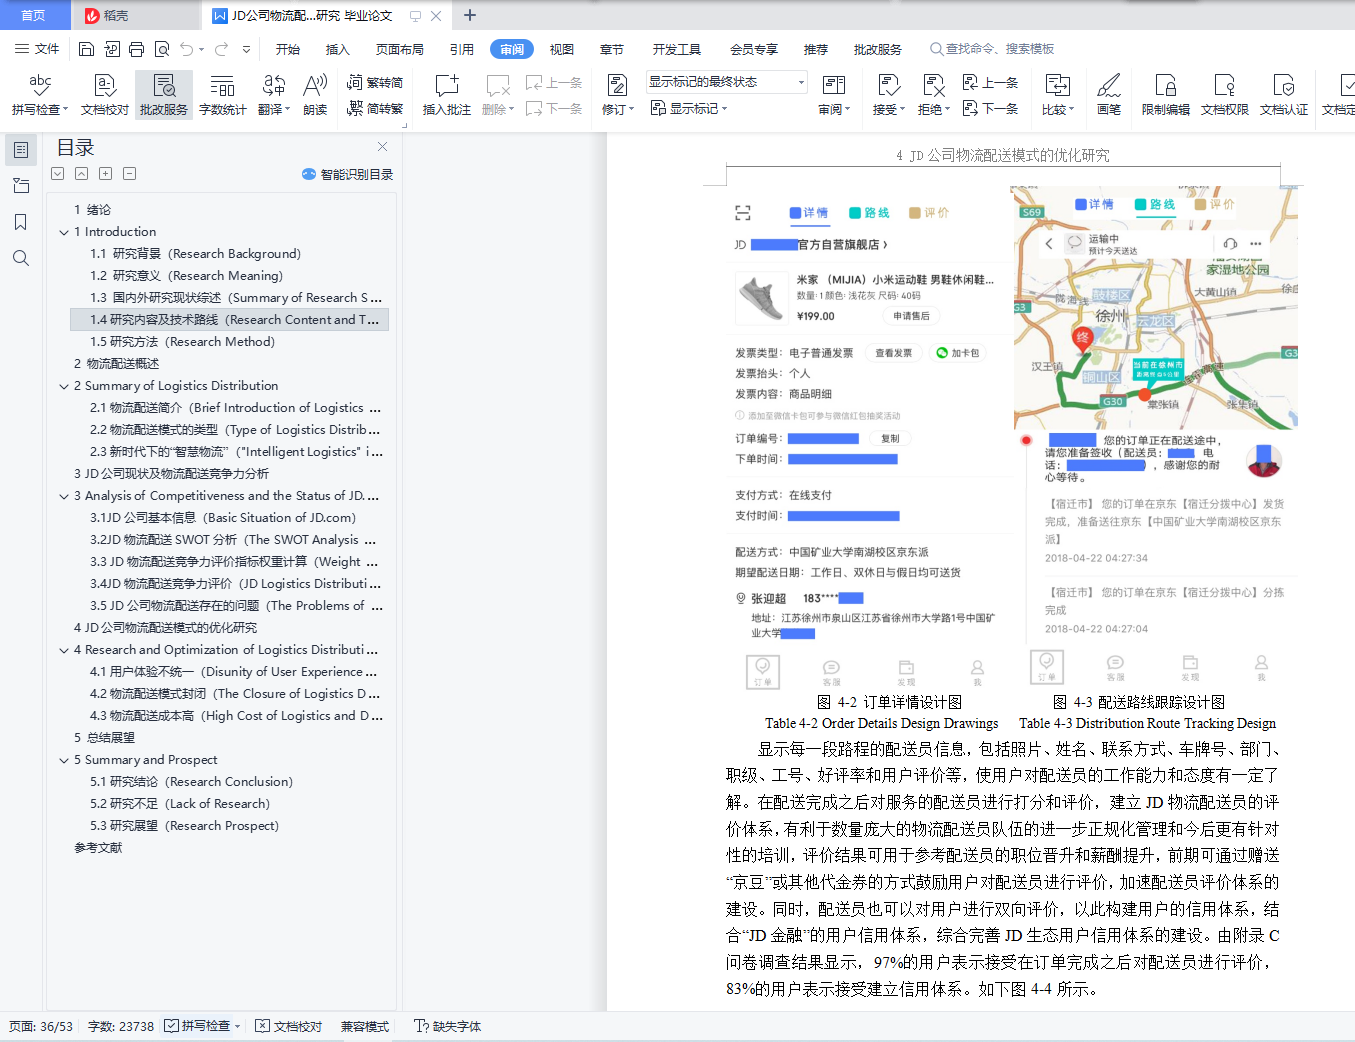Click the print icon in quick access toolbar
The height and width of the screenshot is (1042, 1355).
point(136,49)
